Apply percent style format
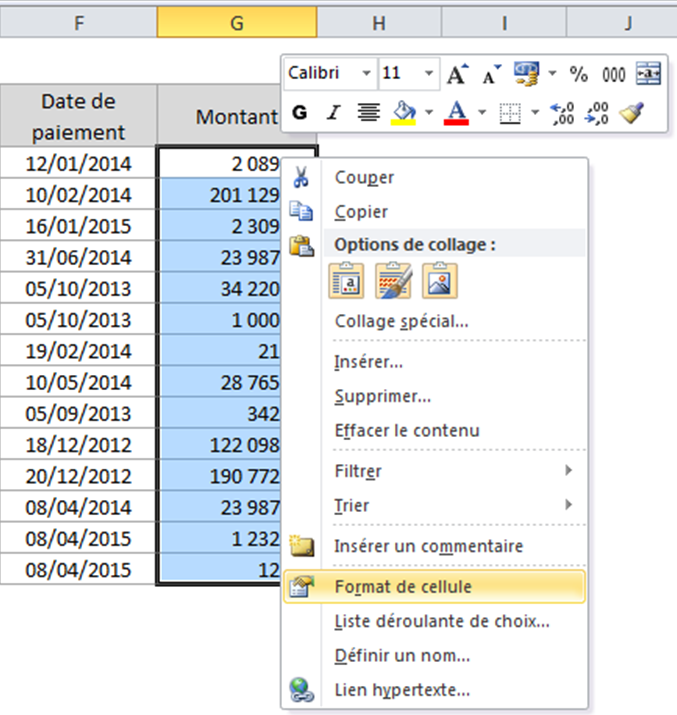This screenshot has height=715, width=677. pos(578,74)
